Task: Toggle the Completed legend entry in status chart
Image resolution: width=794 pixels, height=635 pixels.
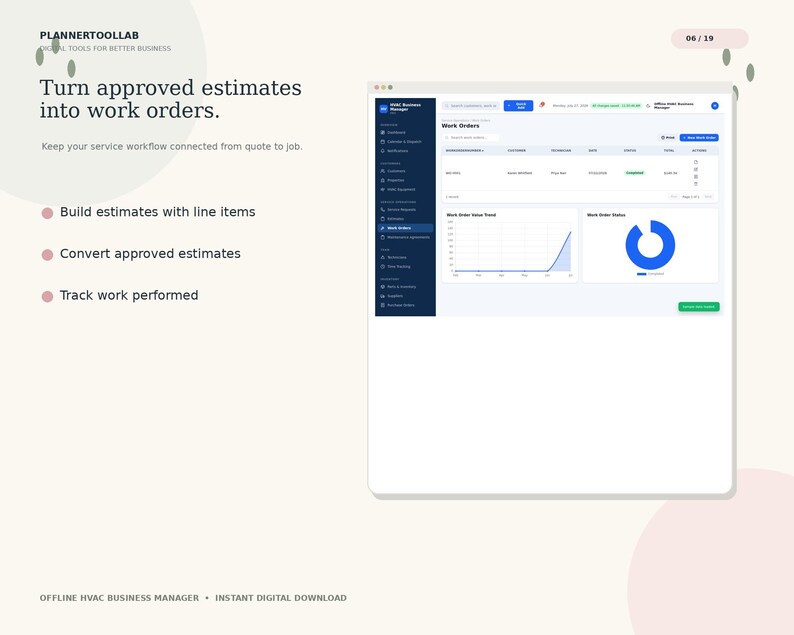Action: click(x=650, y=274)
